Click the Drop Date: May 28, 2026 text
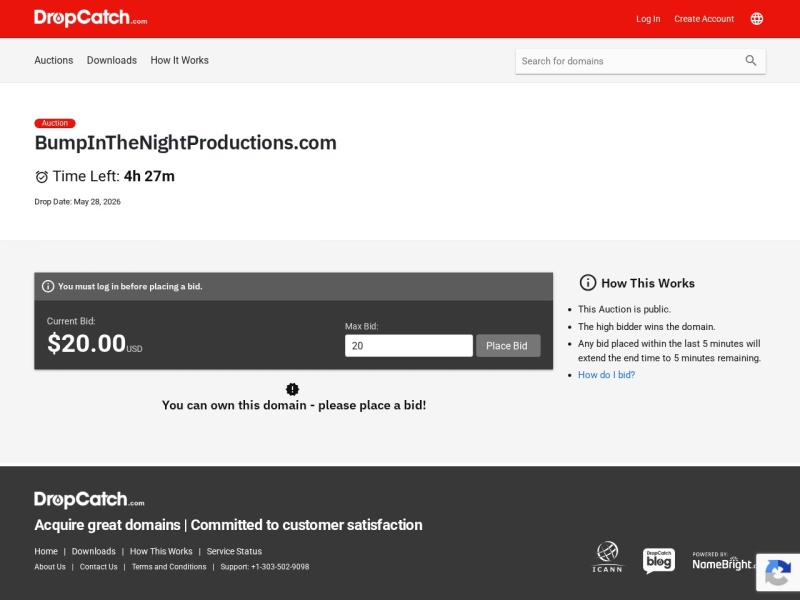 pos(78,202)
